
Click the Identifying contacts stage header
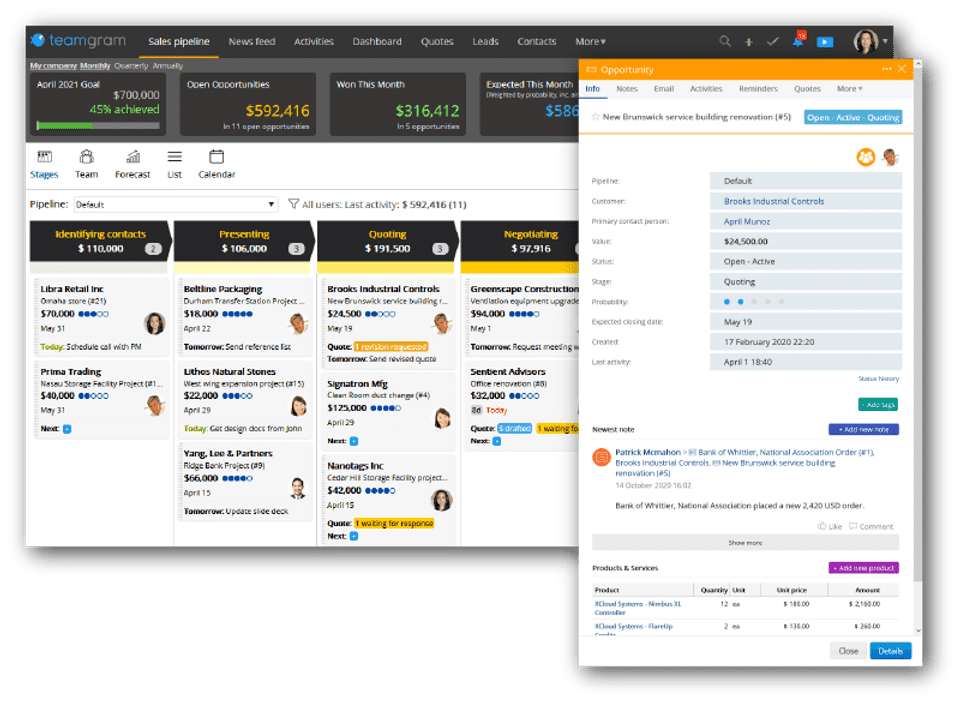(x=100, y=241)
